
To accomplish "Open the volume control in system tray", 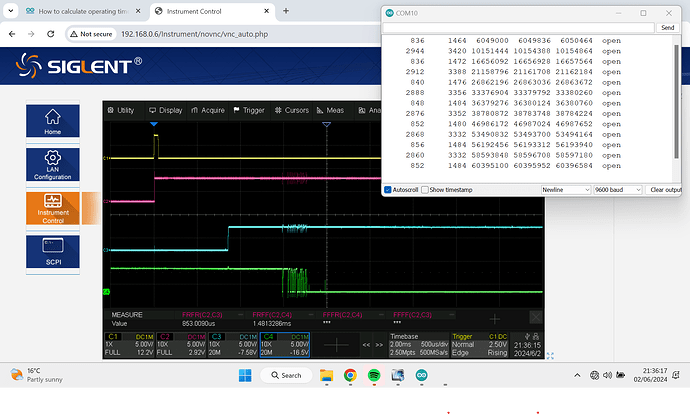I will 607,375.
